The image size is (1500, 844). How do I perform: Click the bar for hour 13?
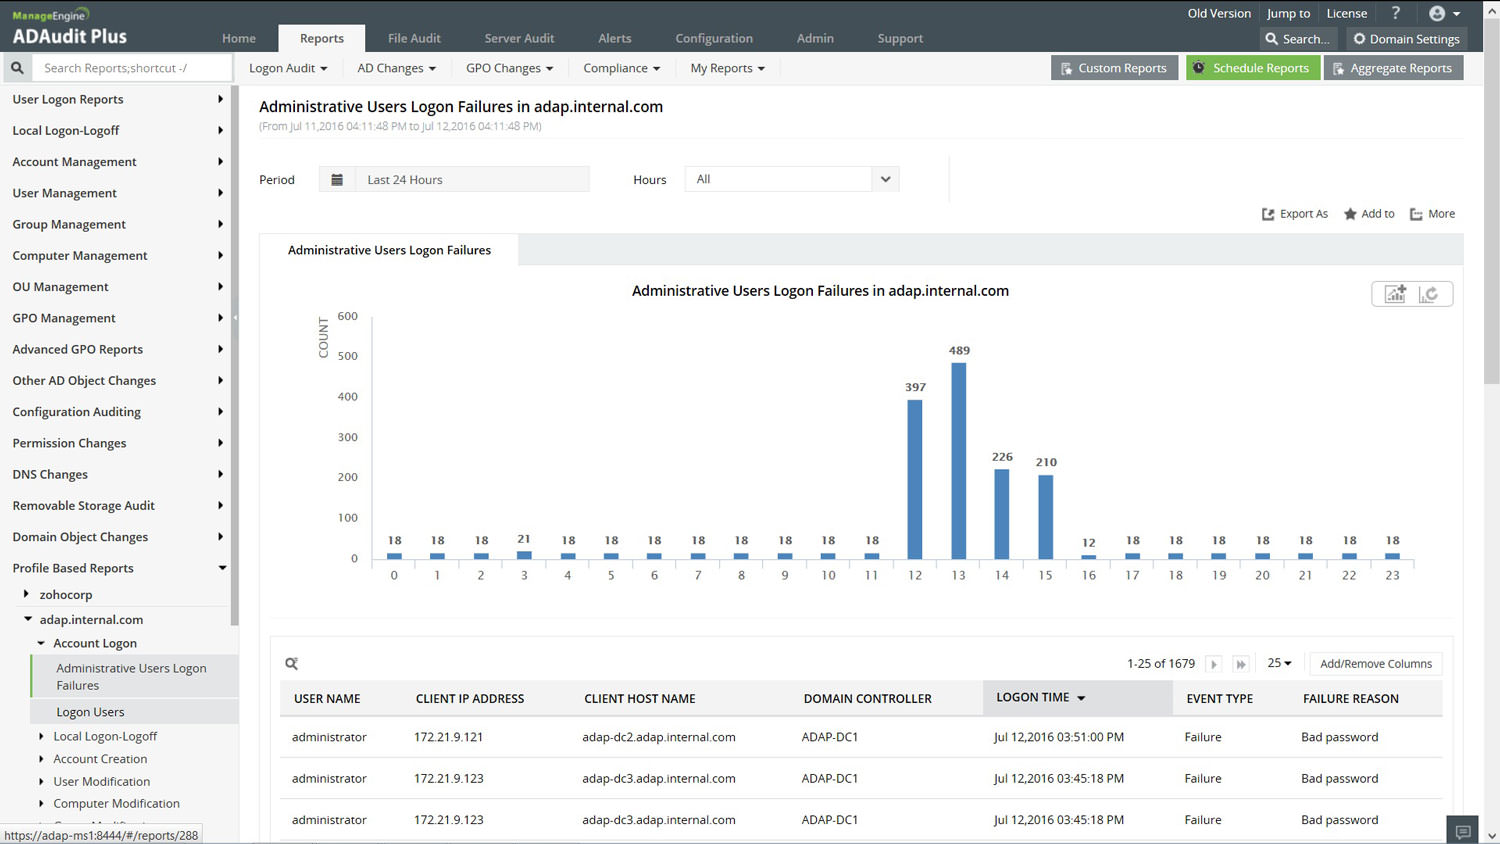point(958,460)
